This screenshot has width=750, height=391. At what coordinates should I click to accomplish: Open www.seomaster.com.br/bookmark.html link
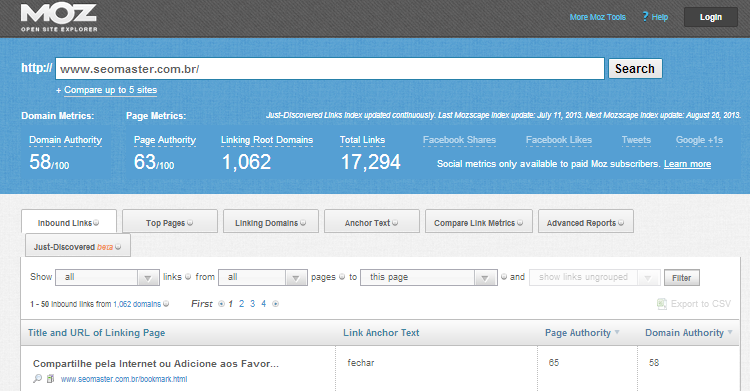(x=124, y=379)
